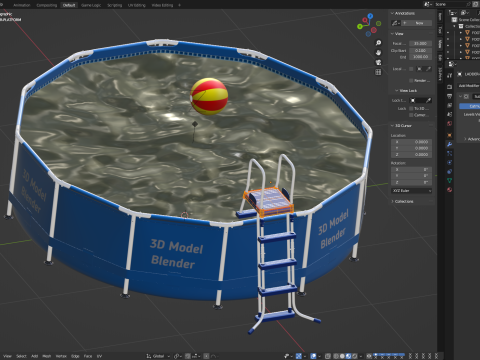The image size is (480, 360).
Task: Open the Modifiers wrench properties tab
Action: 449,144
